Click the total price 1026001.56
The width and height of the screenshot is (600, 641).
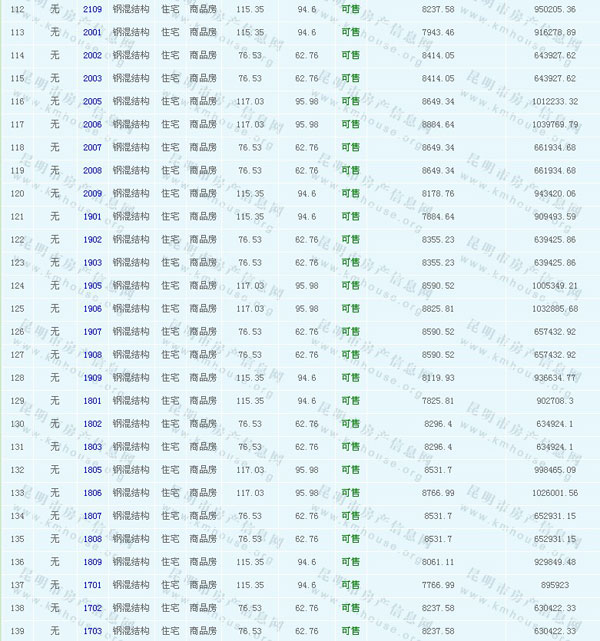pos(549,493)
